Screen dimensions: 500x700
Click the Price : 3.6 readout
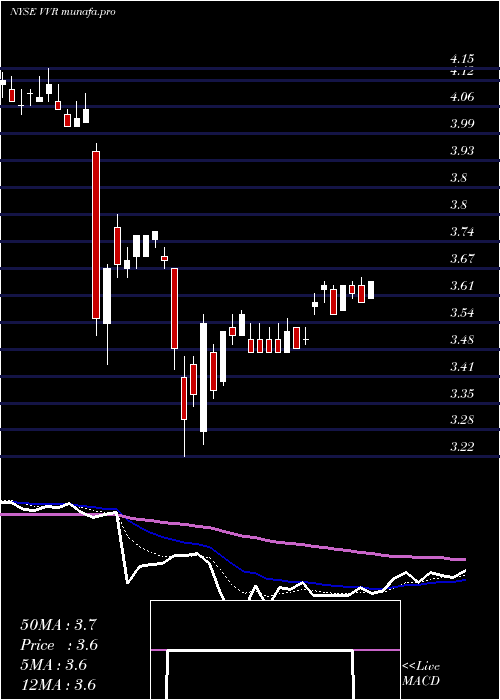58,645
